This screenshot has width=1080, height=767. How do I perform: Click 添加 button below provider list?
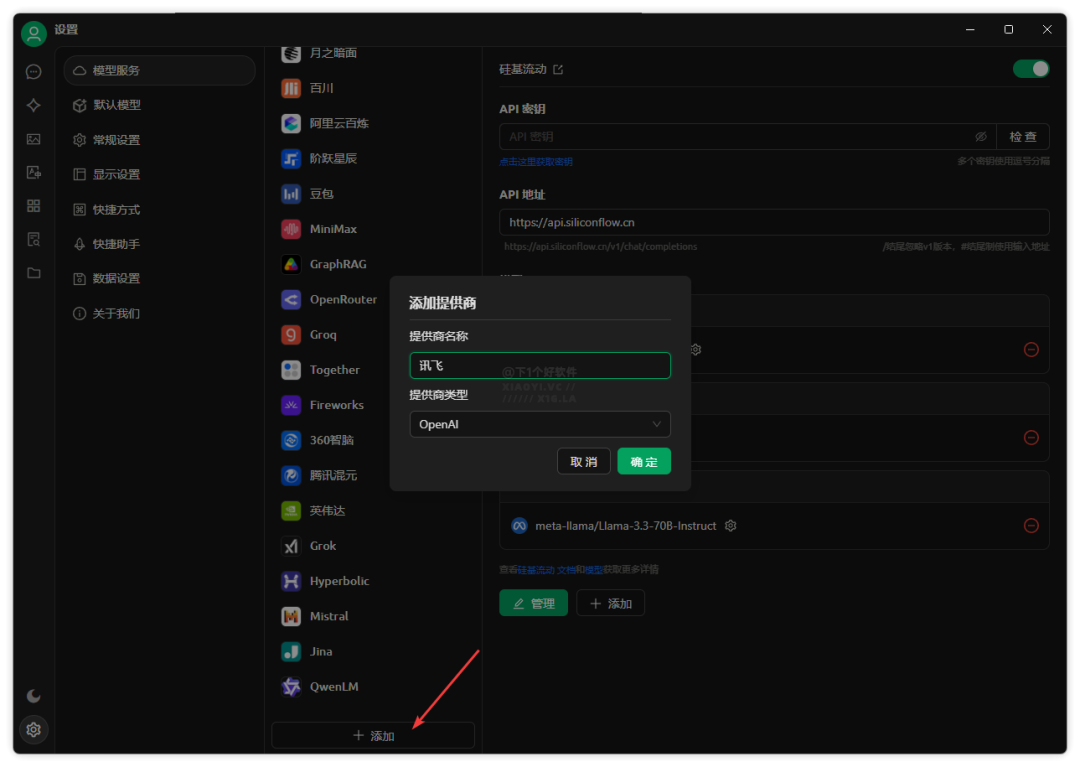click(x=373, y=735)
